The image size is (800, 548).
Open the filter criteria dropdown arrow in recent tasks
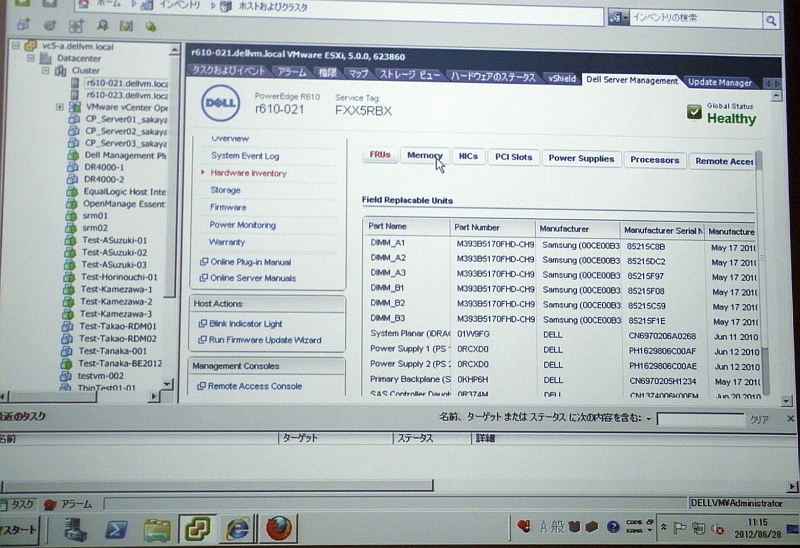tap(648, 419)
